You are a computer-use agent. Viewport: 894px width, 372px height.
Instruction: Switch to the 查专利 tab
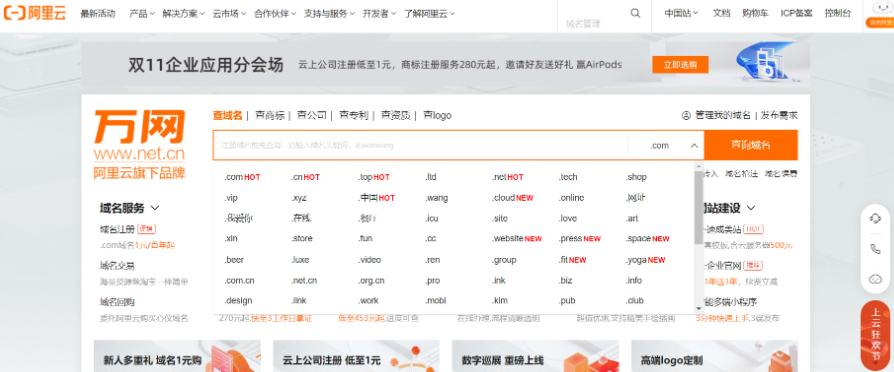(353, 115)
